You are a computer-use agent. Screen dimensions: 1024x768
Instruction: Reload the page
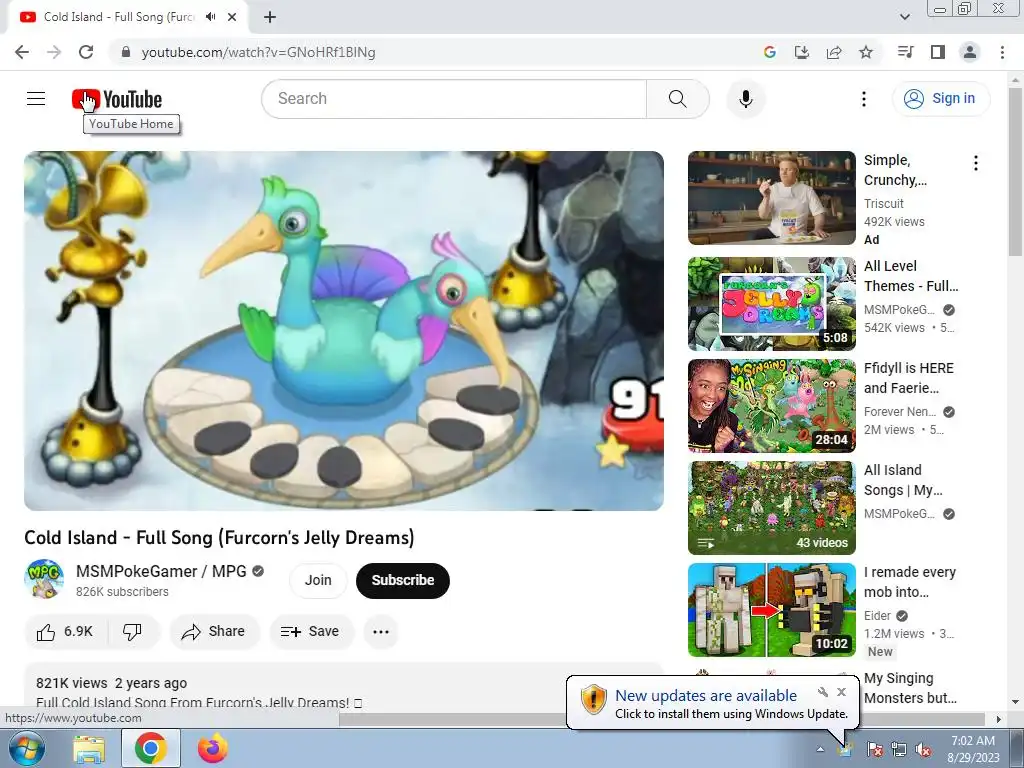pos(86,52)
